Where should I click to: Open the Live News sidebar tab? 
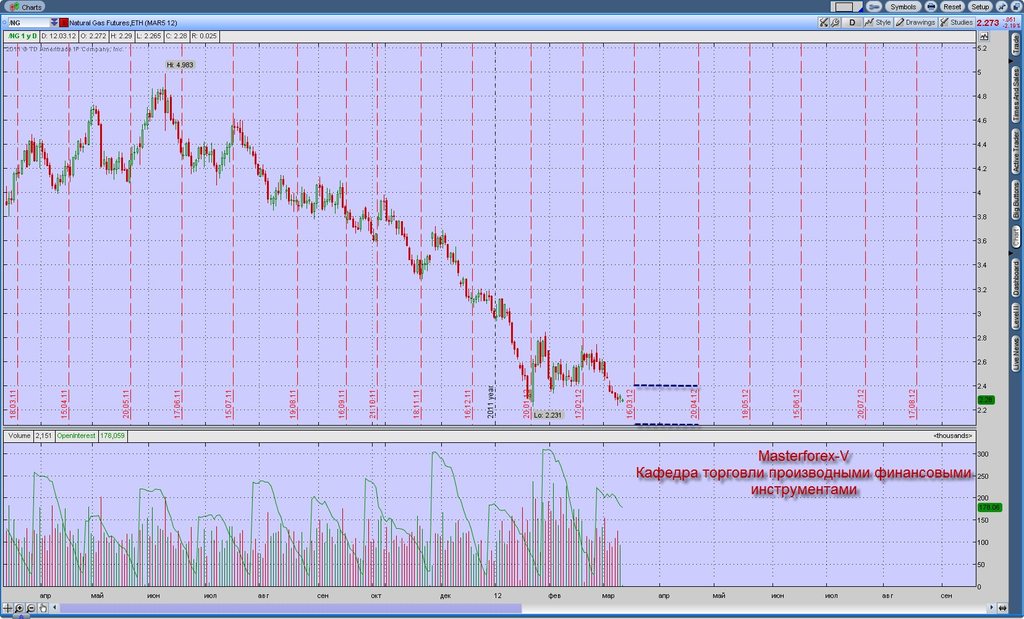coord(1016,355)
